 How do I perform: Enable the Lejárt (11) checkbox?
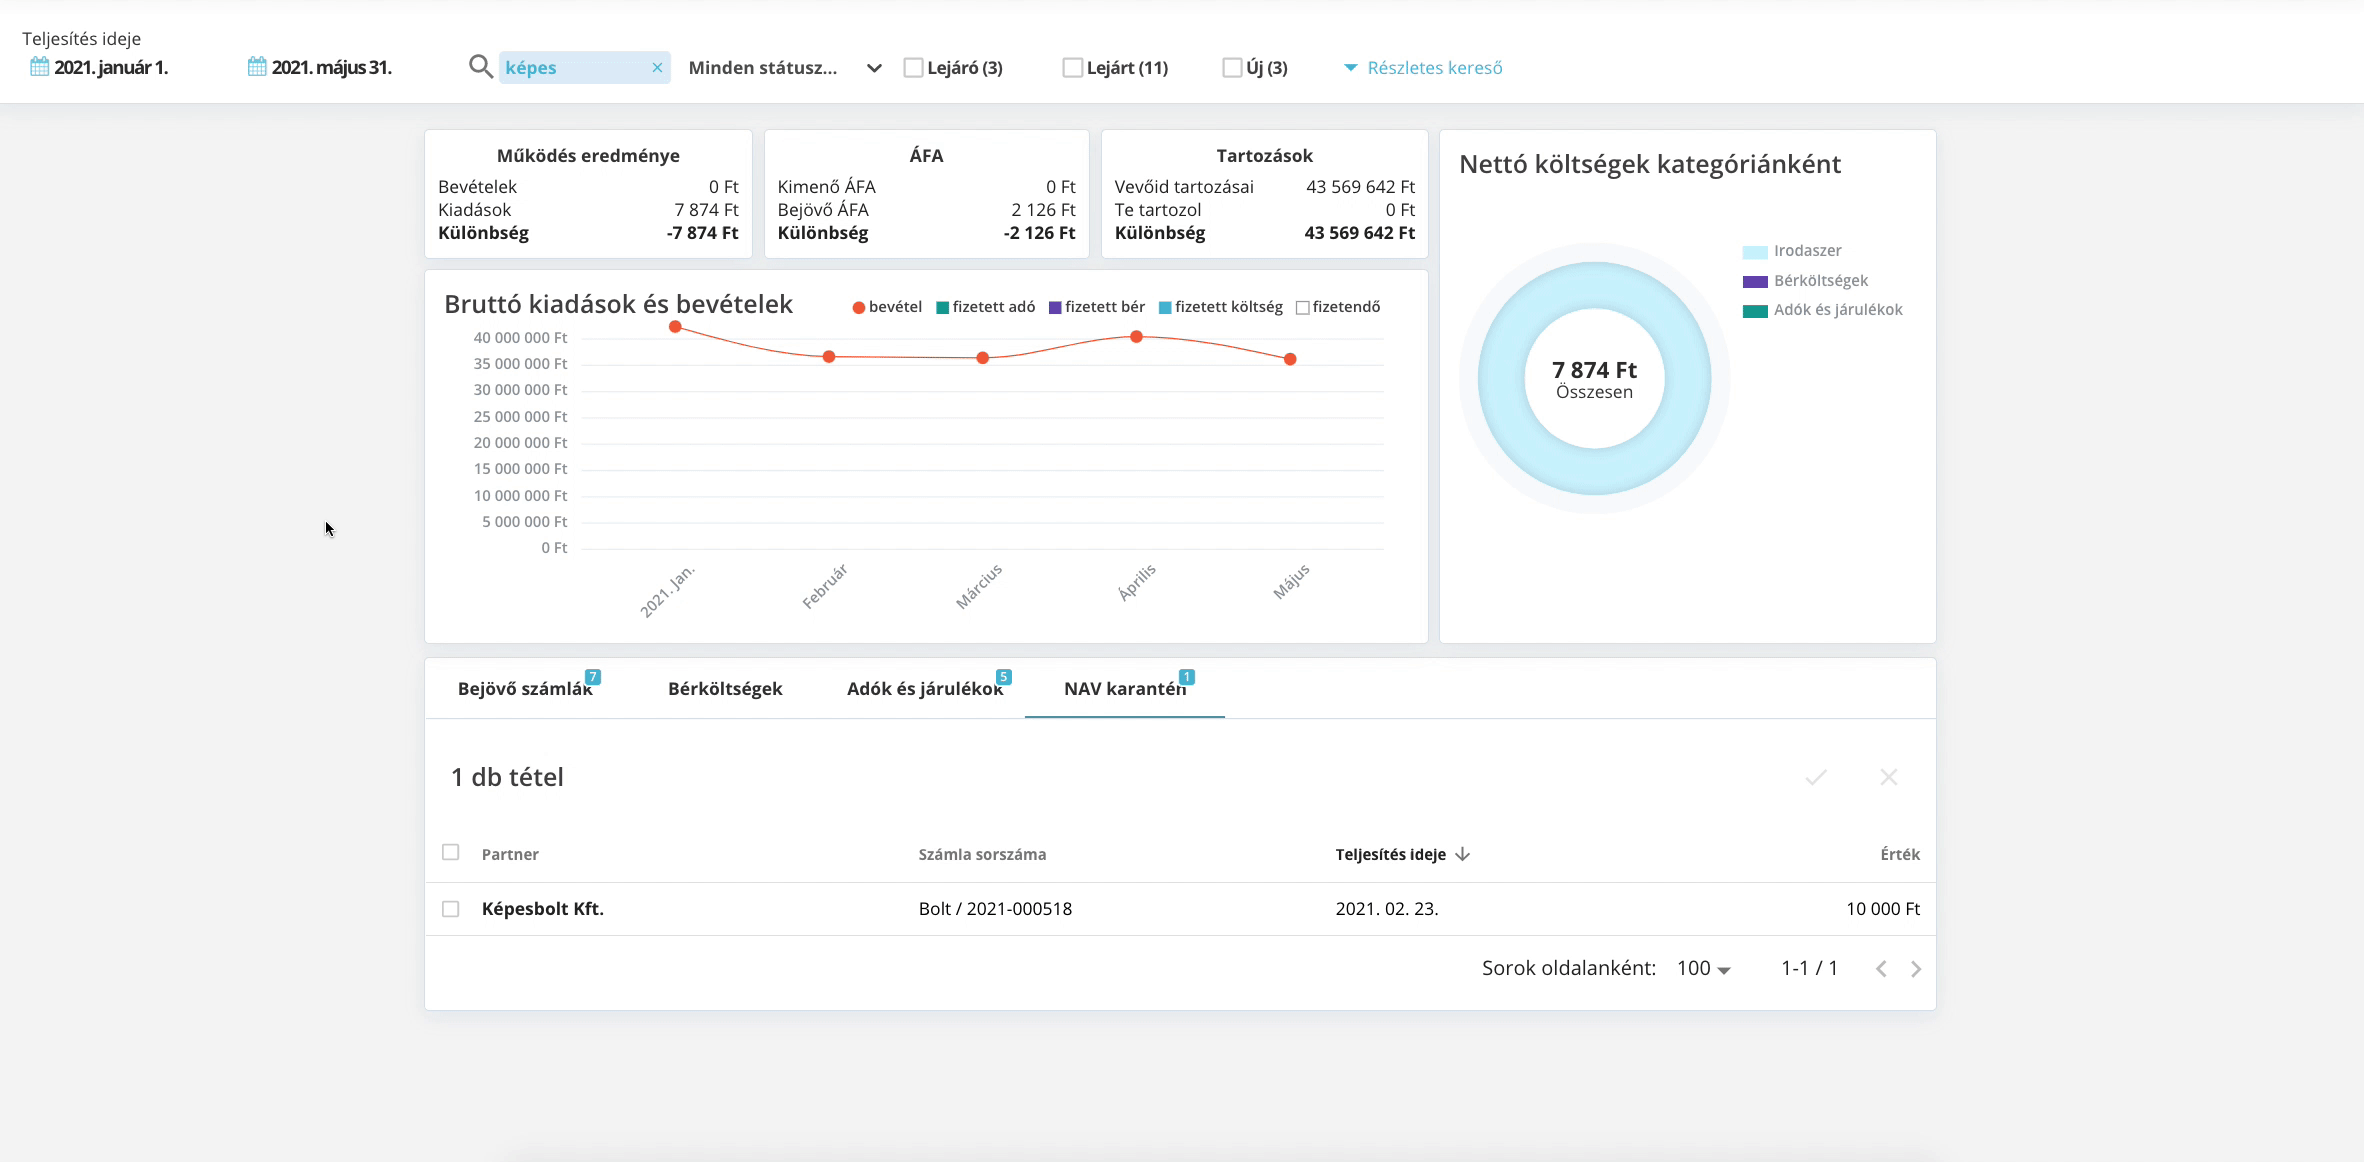(1072, 68)
